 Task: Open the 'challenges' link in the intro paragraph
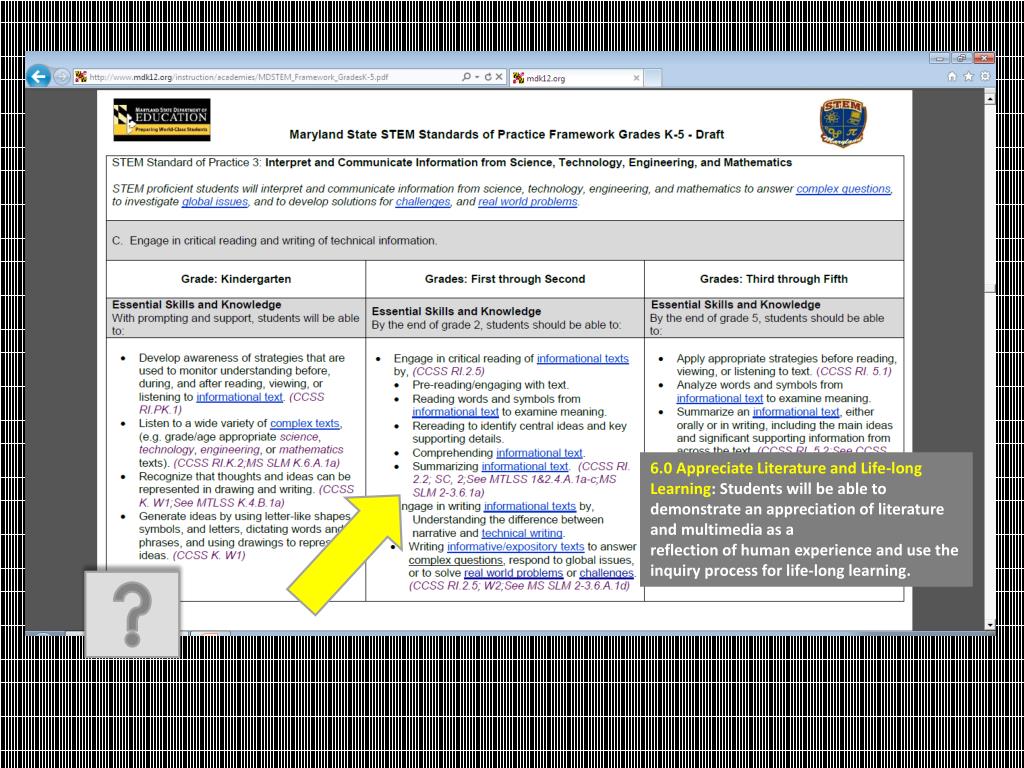point(423,202)
